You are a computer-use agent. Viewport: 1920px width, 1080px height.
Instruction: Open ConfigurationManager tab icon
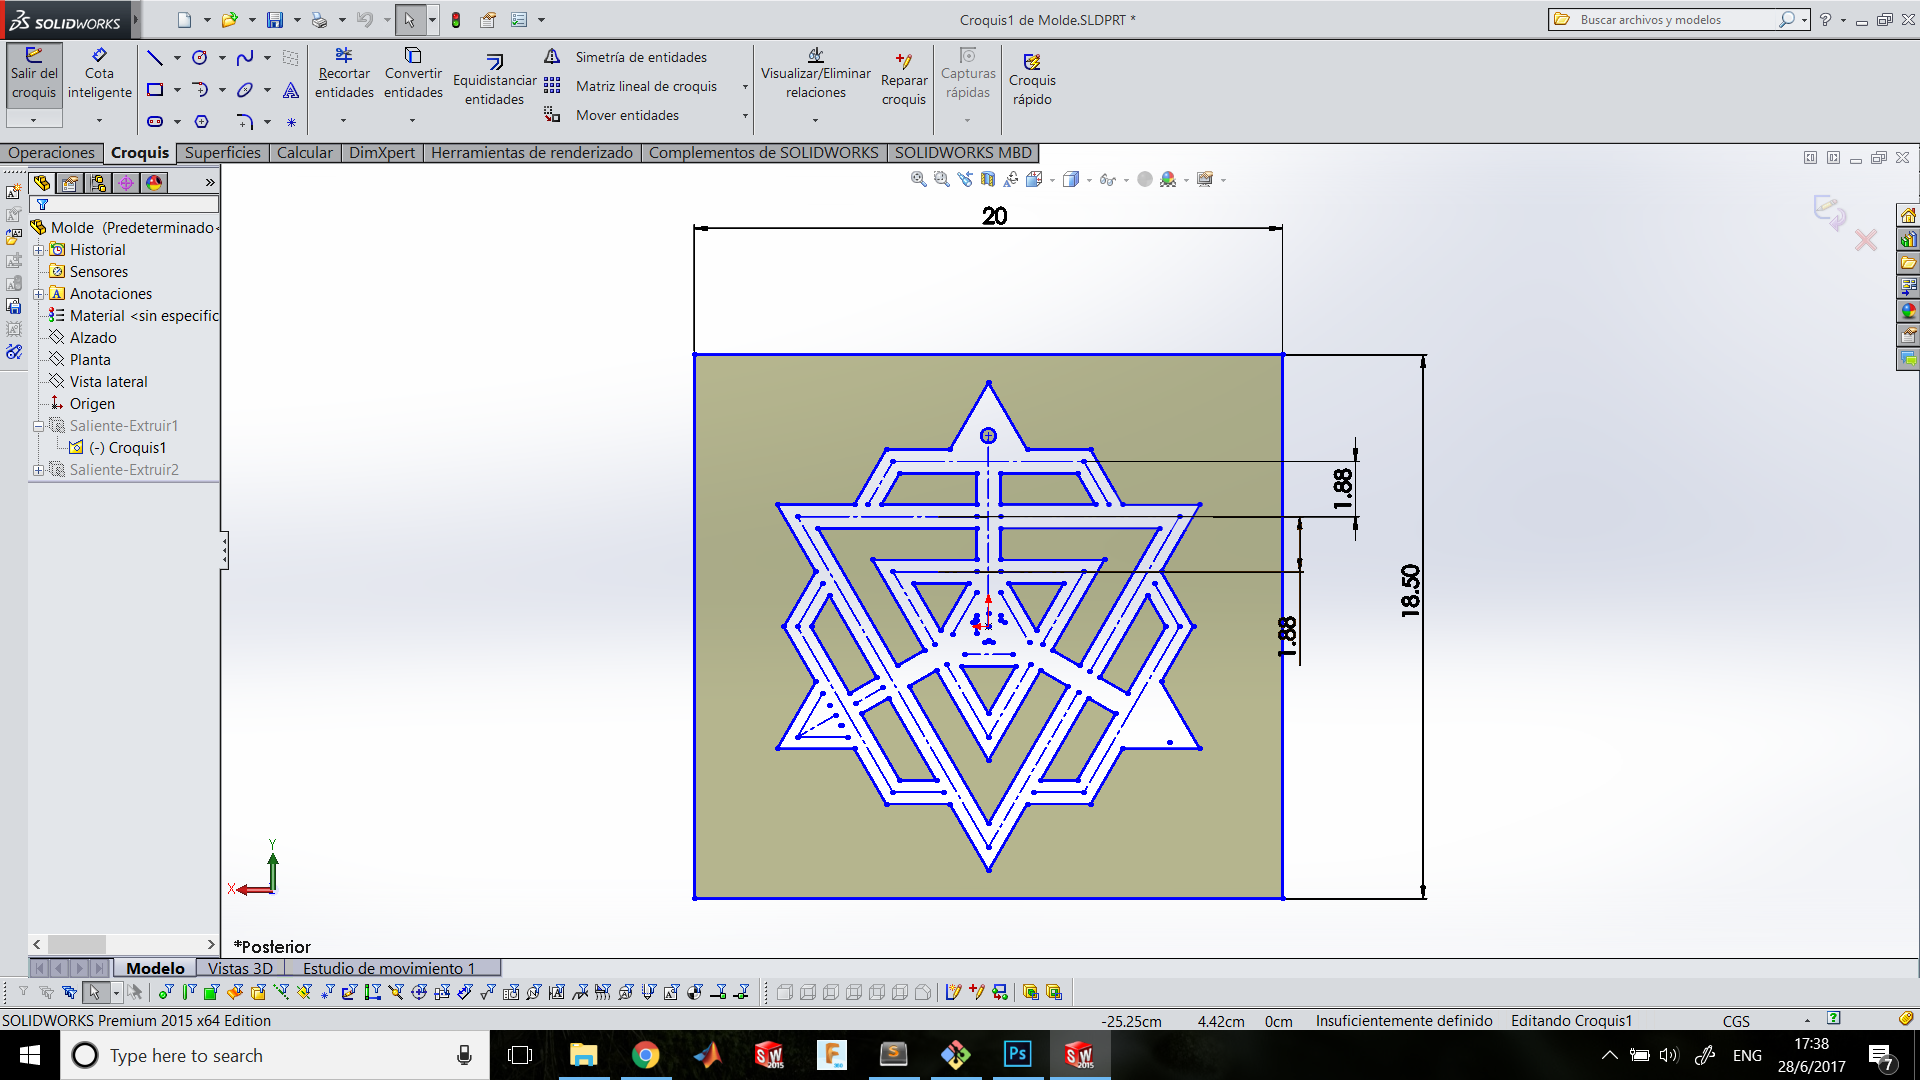(98, 183)
